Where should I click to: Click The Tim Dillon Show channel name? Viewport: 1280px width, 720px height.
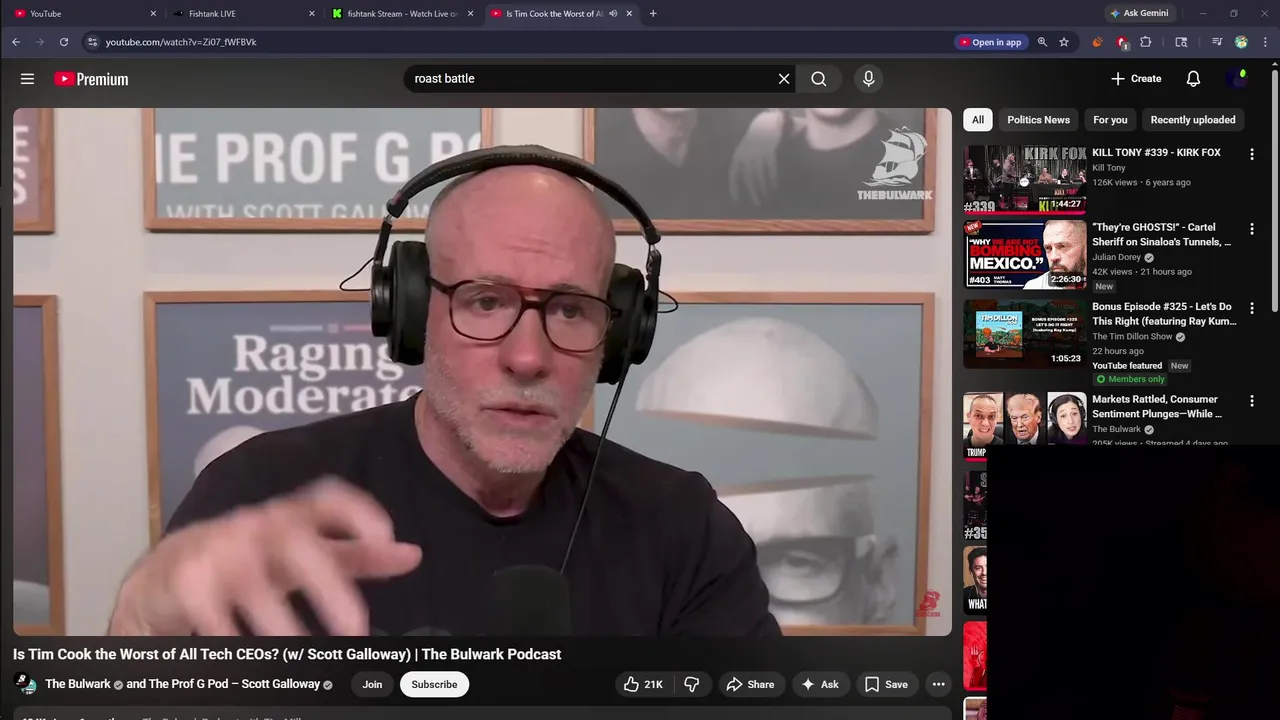pyautogui.click(x=1132, y=337)
